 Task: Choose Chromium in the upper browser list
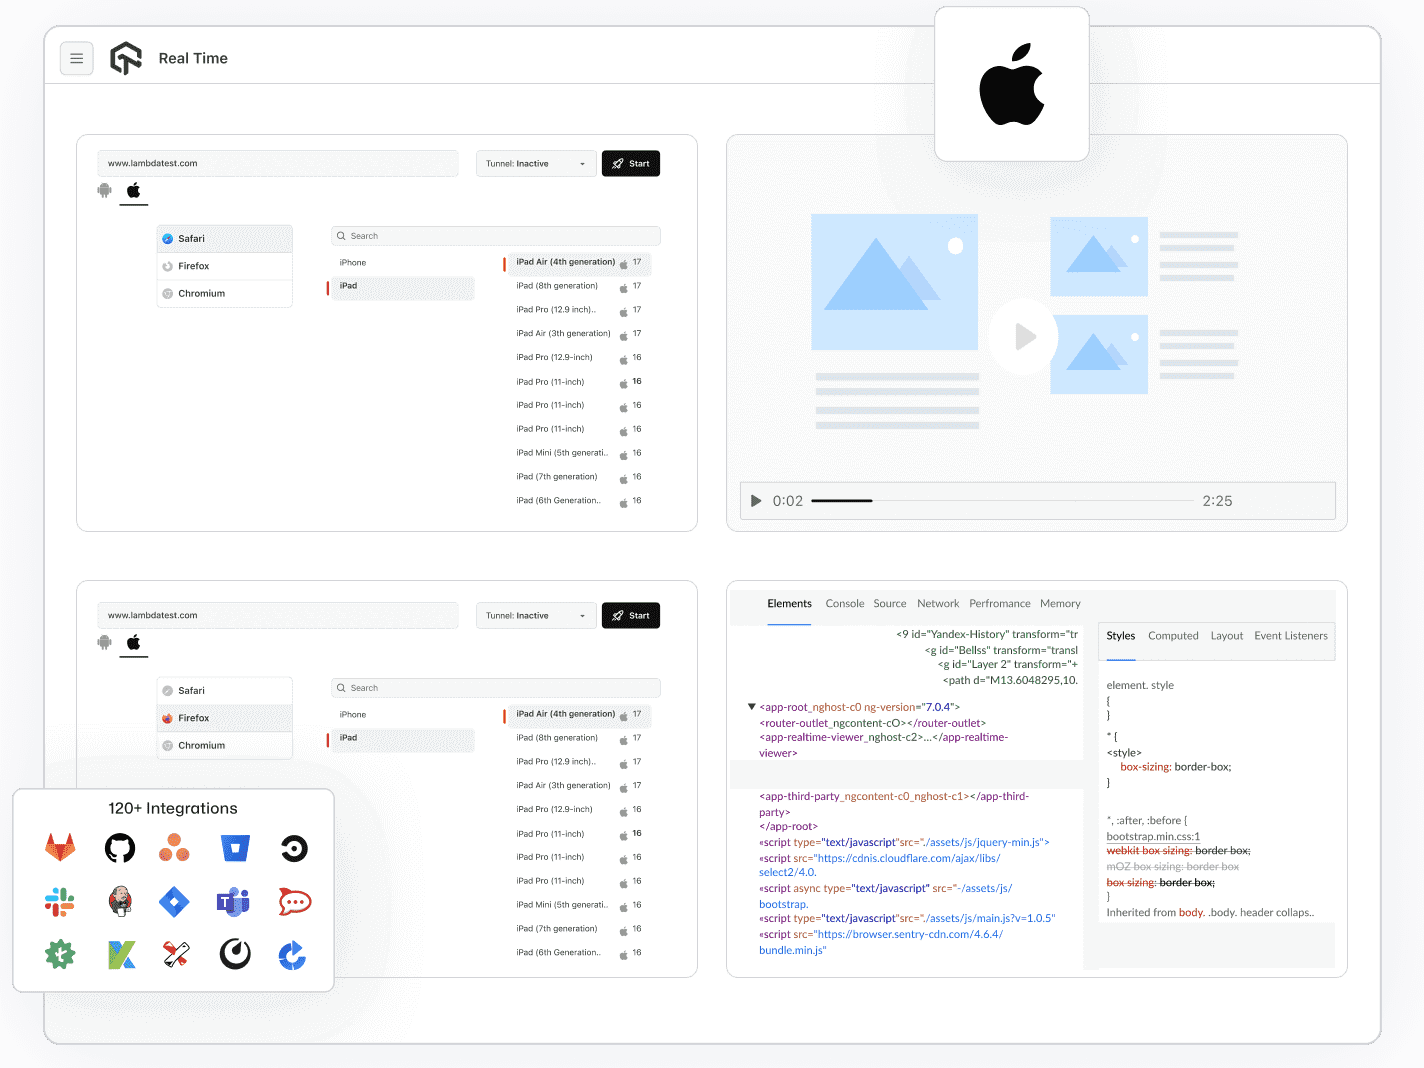[225, 294]
